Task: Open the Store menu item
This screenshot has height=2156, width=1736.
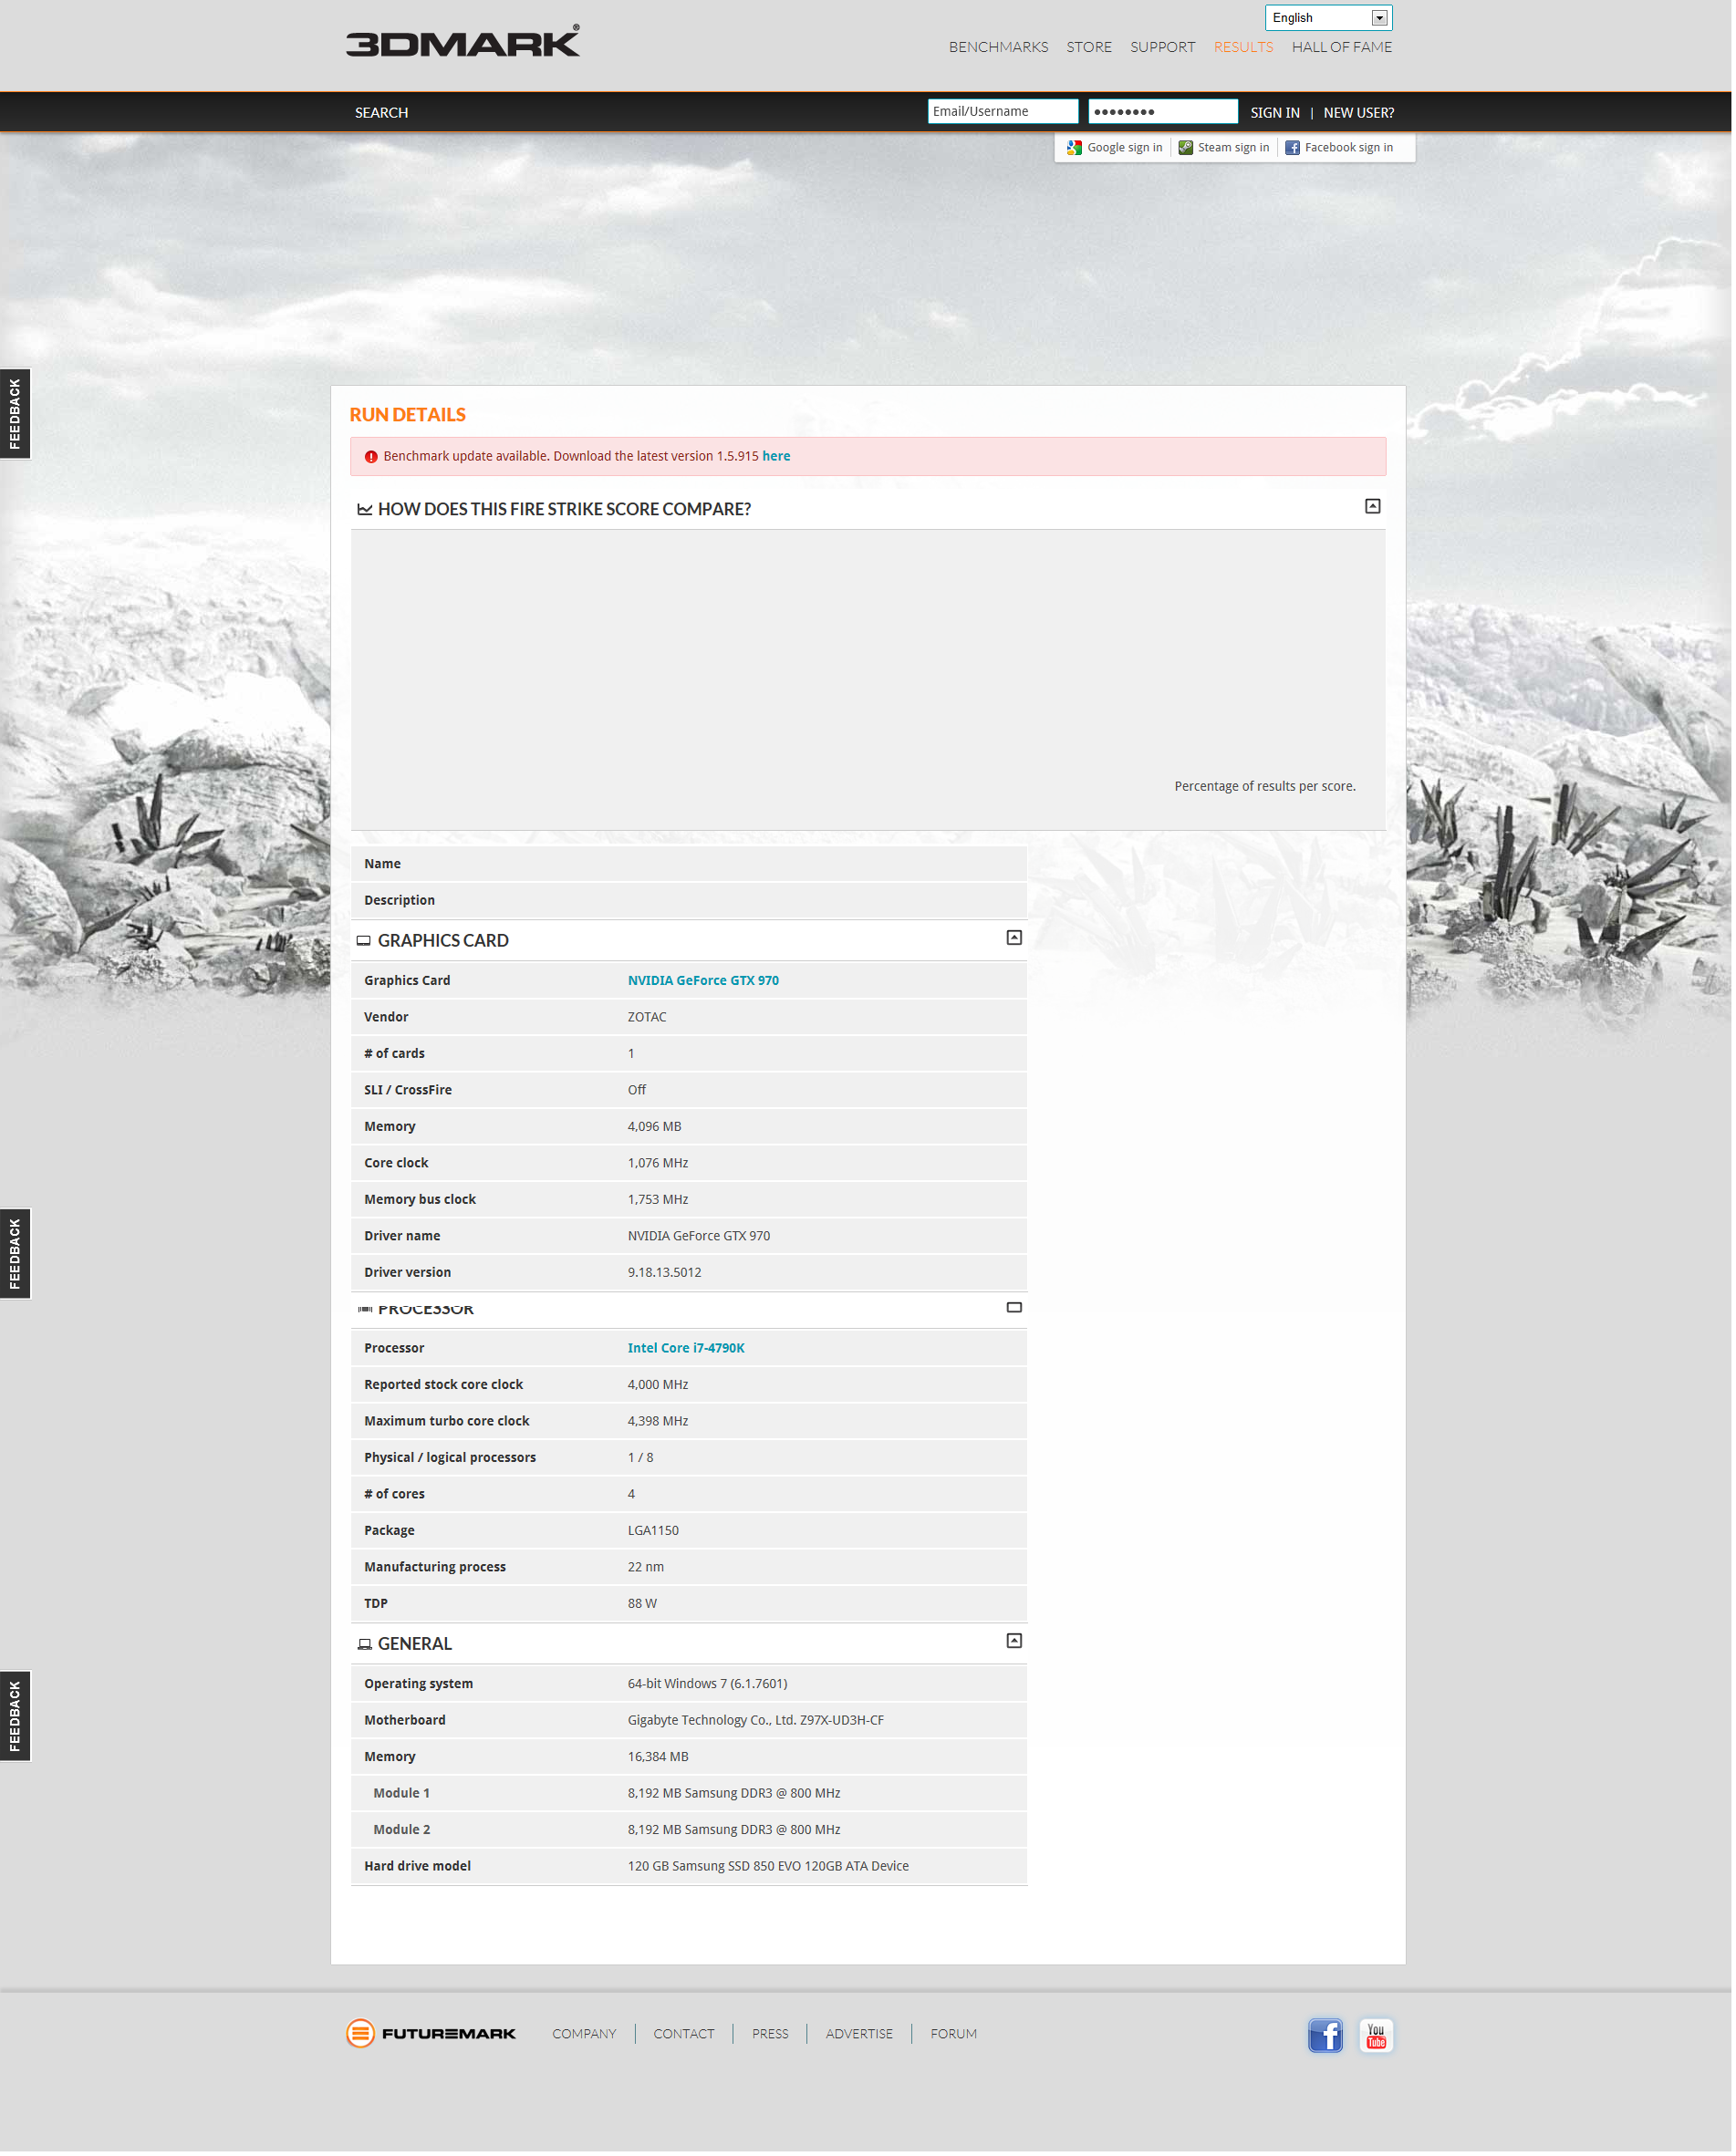Action: (x=1088, y=47)
